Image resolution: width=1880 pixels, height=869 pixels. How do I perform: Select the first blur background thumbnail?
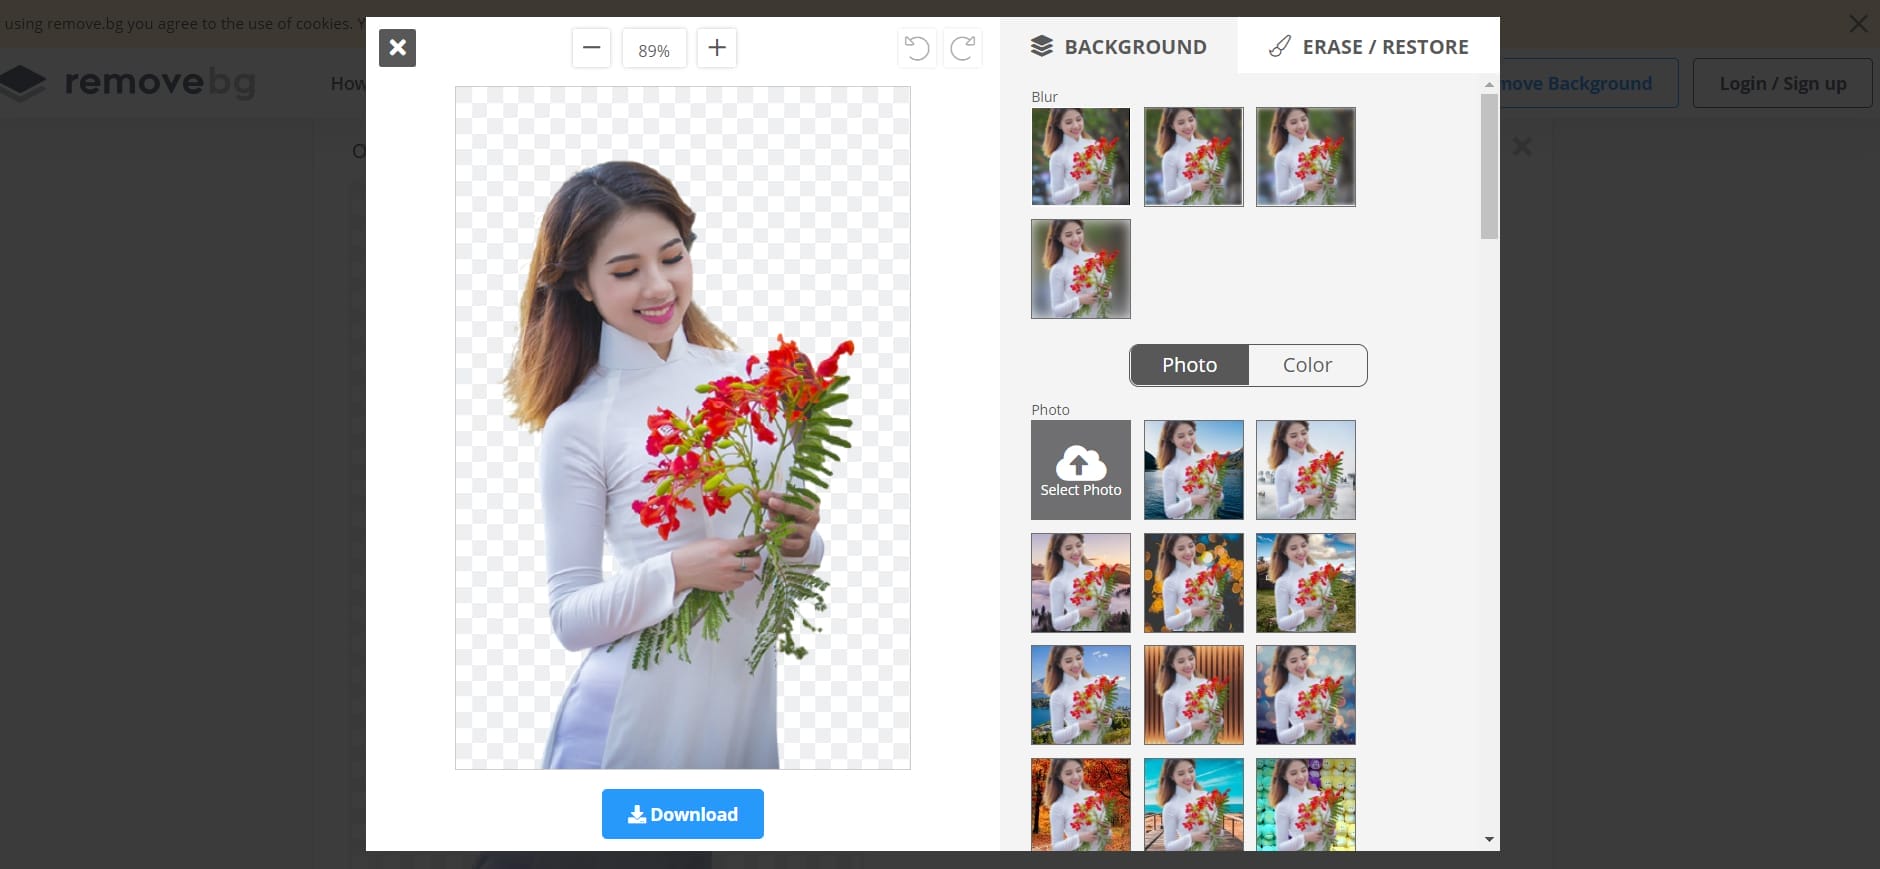[x=1080, y=157]
